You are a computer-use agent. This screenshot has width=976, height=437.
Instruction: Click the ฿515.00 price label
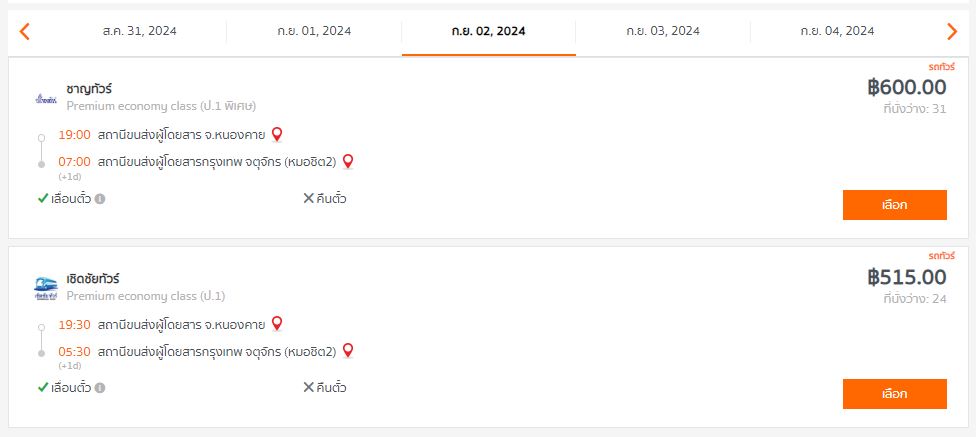point(907,277)
